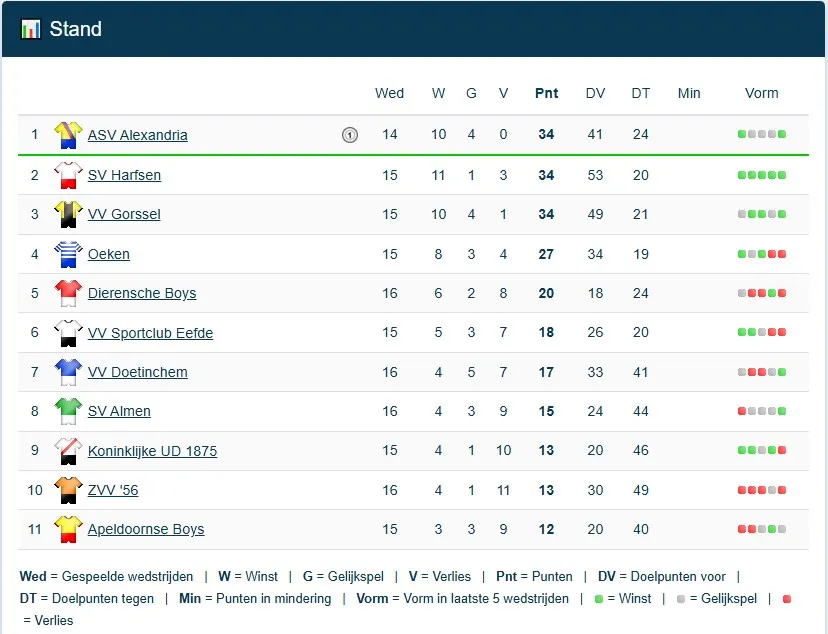
Task: Open the Apeldoornse Boys team link
Action: pyautogui.click(x=146, y=529)
